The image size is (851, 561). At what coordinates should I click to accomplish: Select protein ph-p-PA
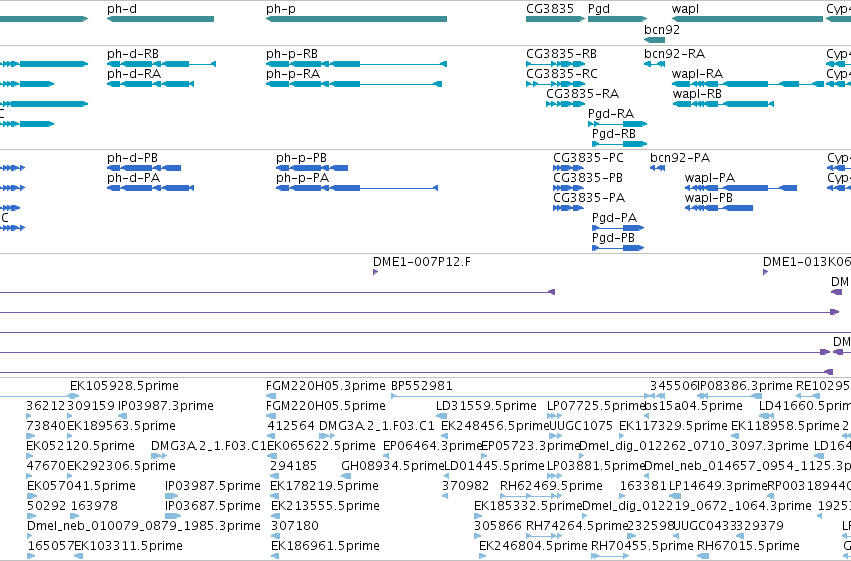pos(357,188)
